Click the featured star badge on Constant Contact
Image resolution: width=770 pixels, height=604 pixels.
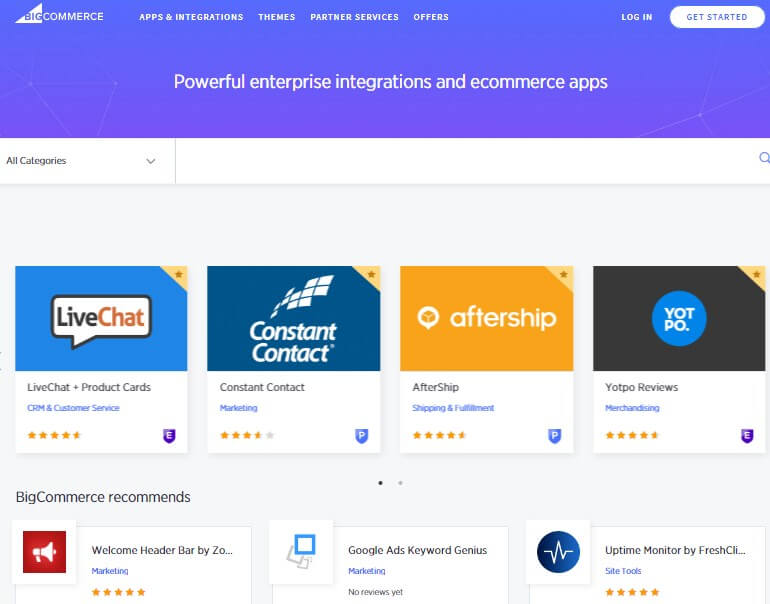pyautogui.click(x=371, y=274)
